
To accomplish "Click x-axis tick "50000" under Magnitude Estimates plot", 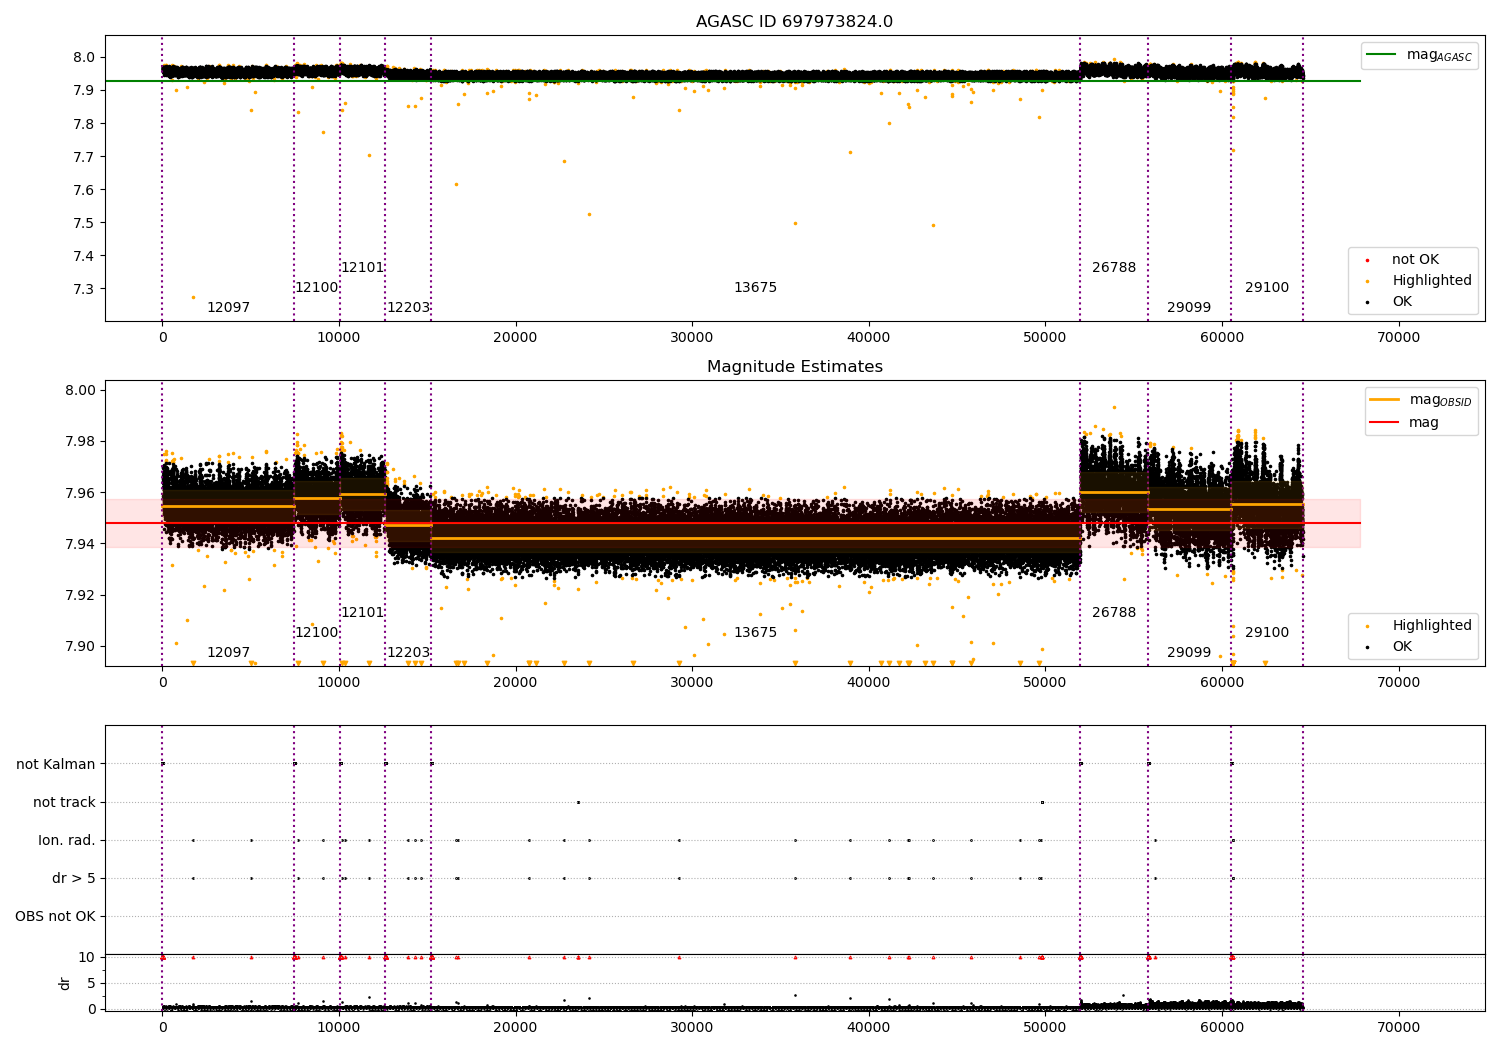I will coord(1045,683).
